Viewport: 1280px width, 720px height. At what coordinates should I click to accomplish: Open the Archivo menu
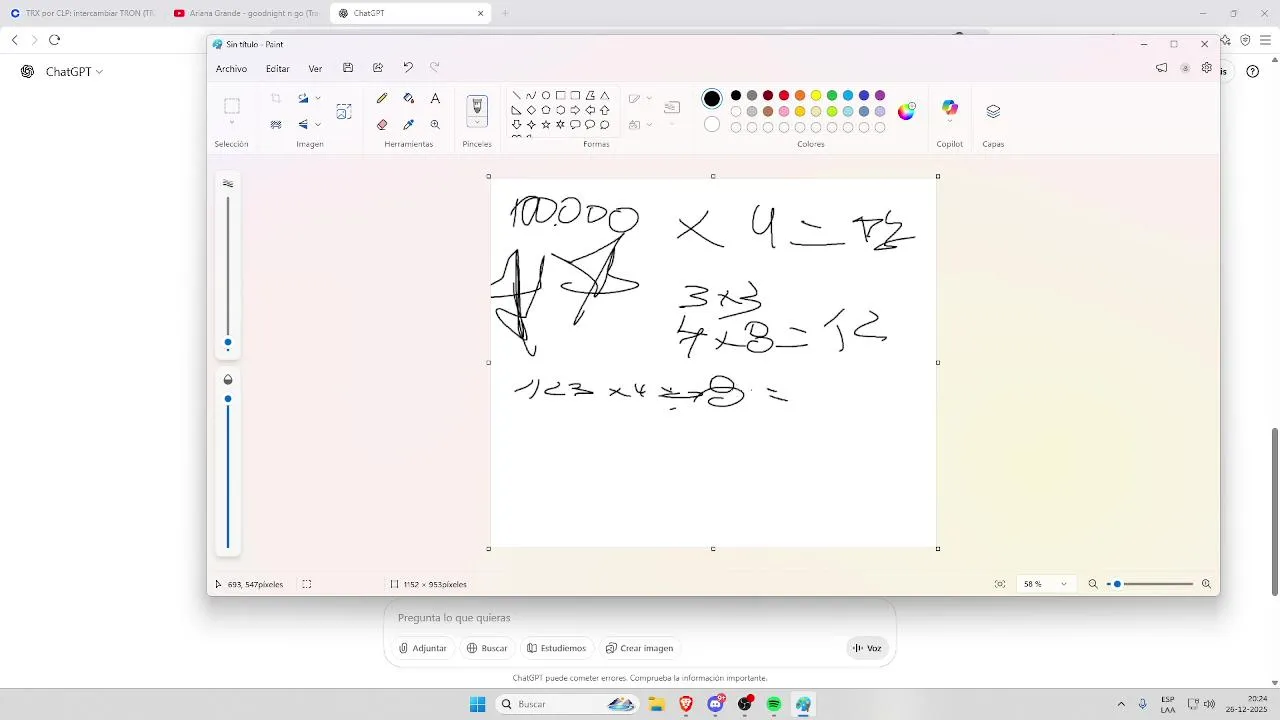pyautogui.click(x=231, y=69)
